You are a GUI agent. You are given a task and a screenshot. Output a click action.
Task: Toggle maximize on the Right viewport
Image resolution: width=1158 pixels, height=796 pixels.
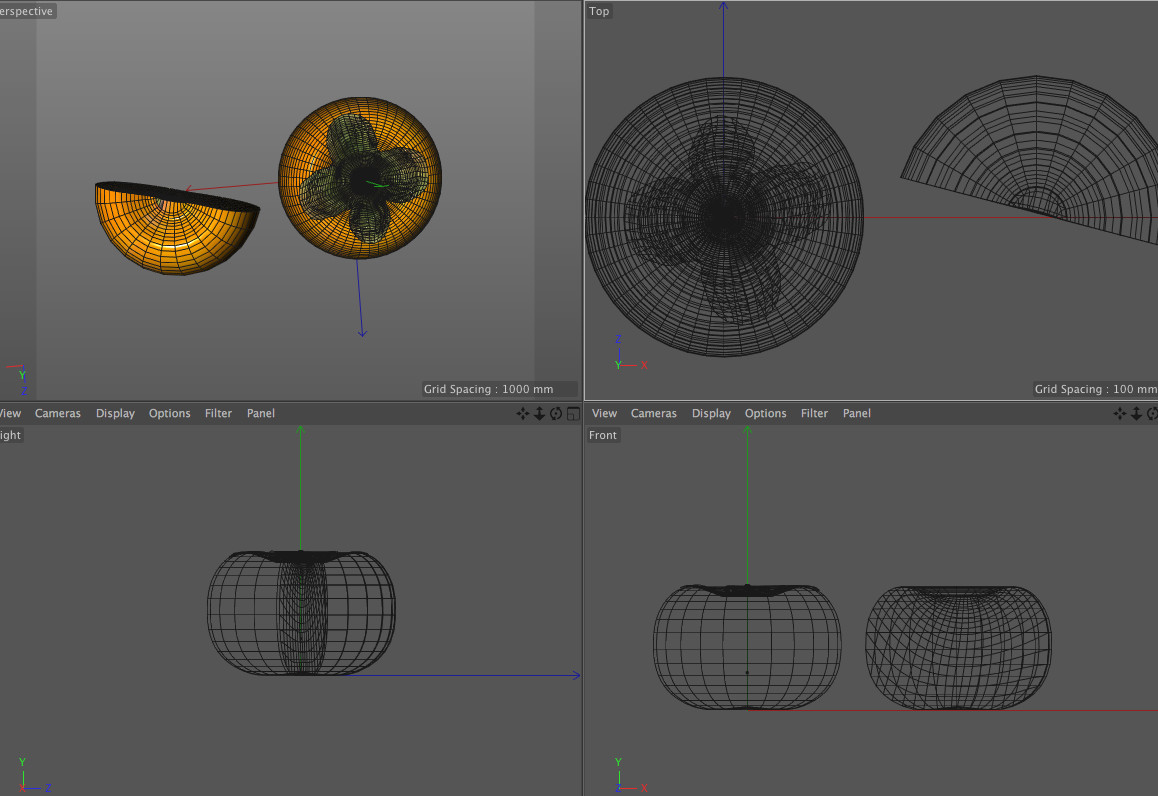pos(573,414)
